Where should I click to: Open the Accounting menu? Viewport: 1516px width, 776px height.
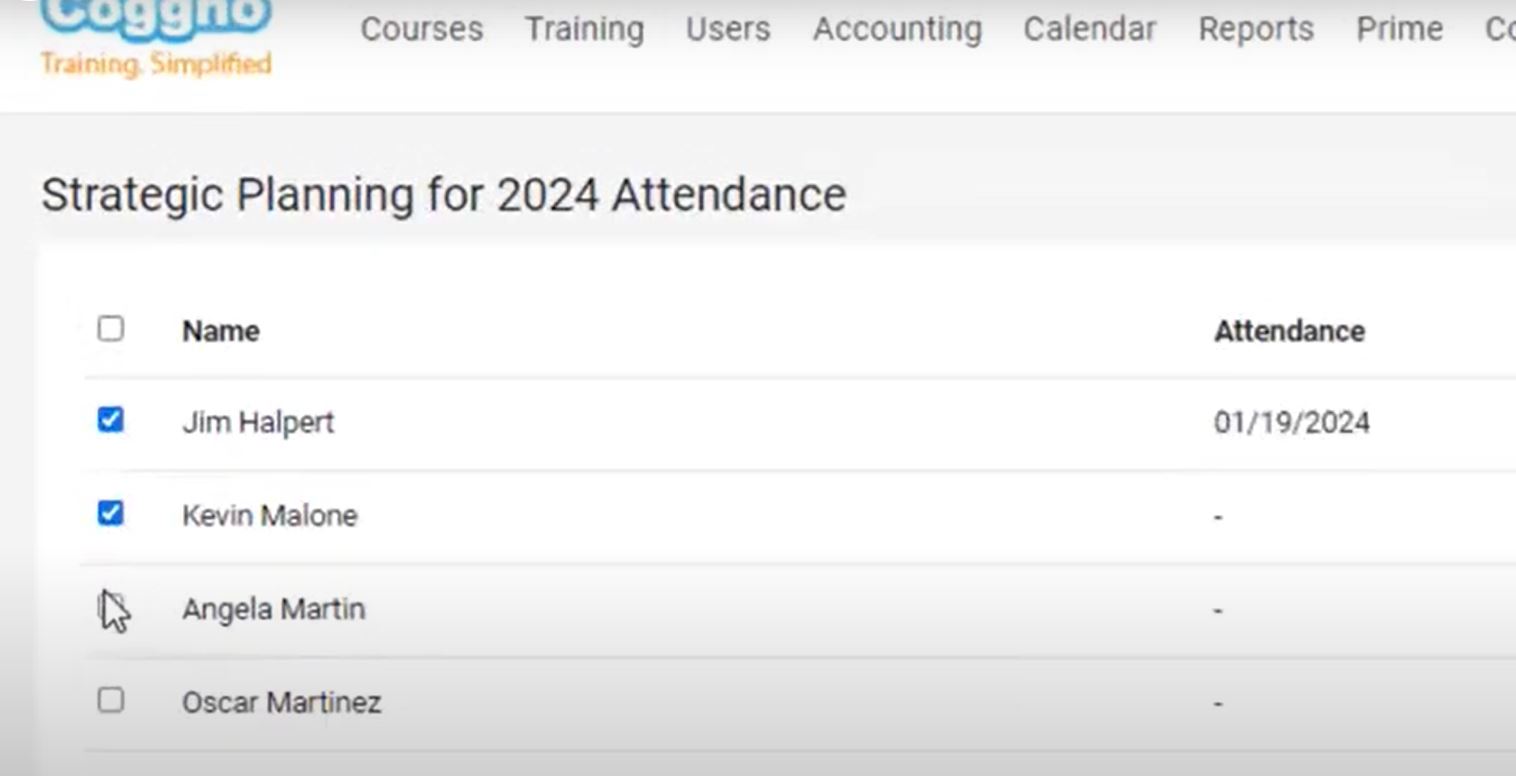(x=897, y=30)
